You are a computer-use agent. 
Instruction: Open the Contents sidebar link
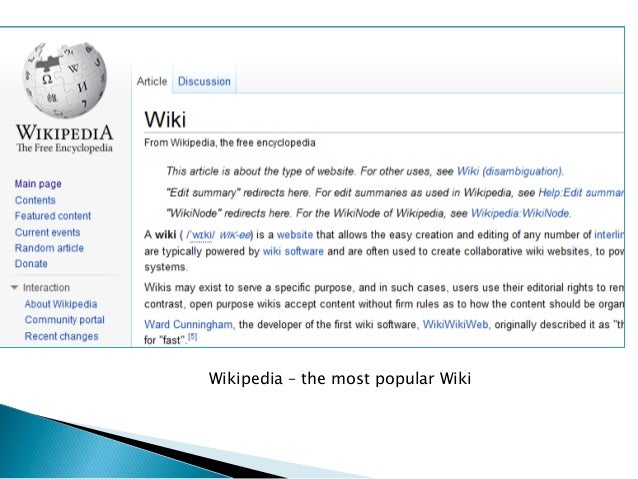point(35,200)
